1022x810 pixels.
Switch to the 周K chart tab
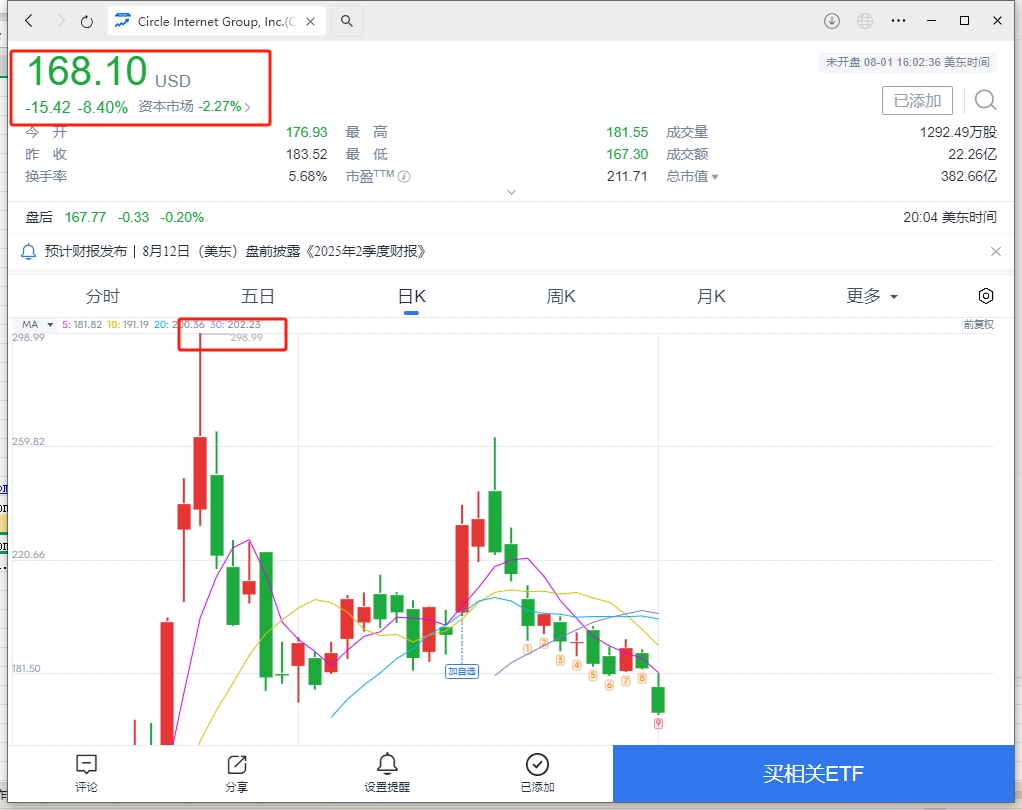pos(561,297)
